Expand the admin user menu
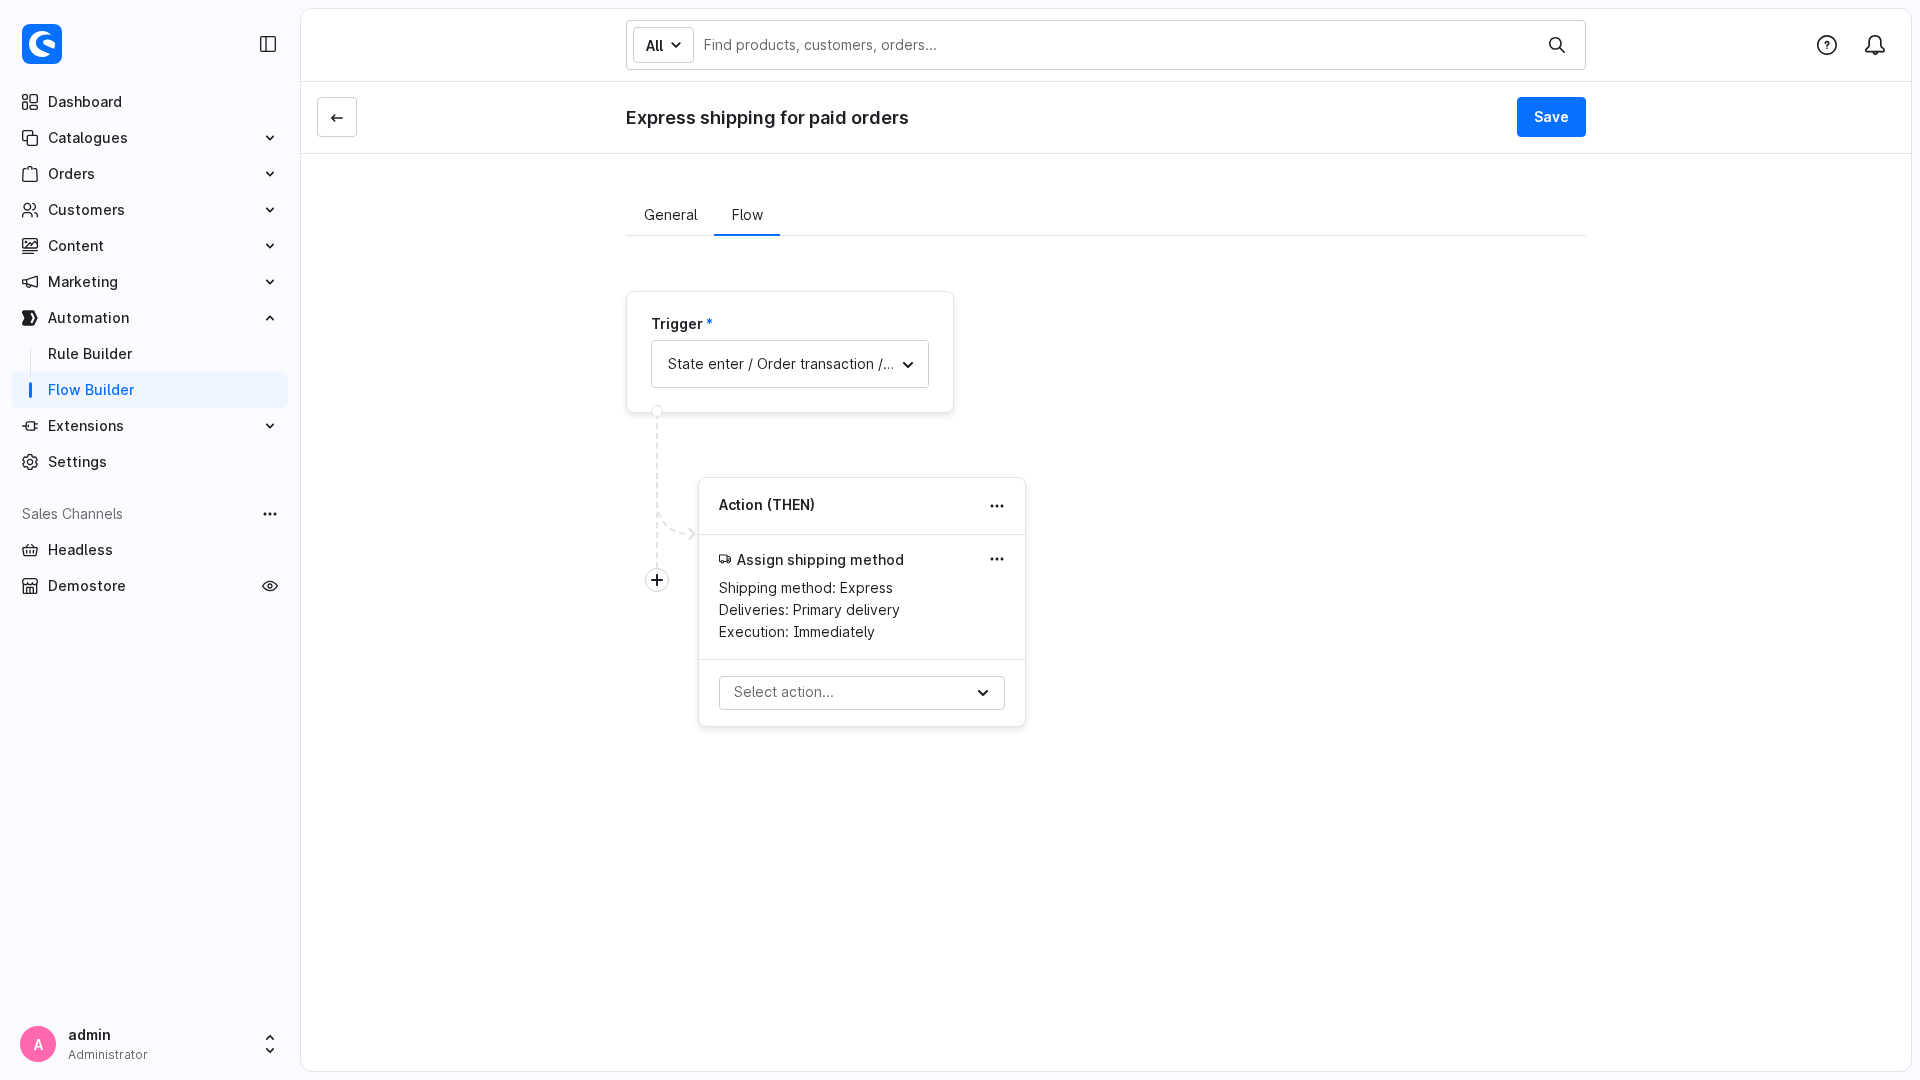The width and height of the screenshot is (1920, 1080). (x=270, y=1044)
